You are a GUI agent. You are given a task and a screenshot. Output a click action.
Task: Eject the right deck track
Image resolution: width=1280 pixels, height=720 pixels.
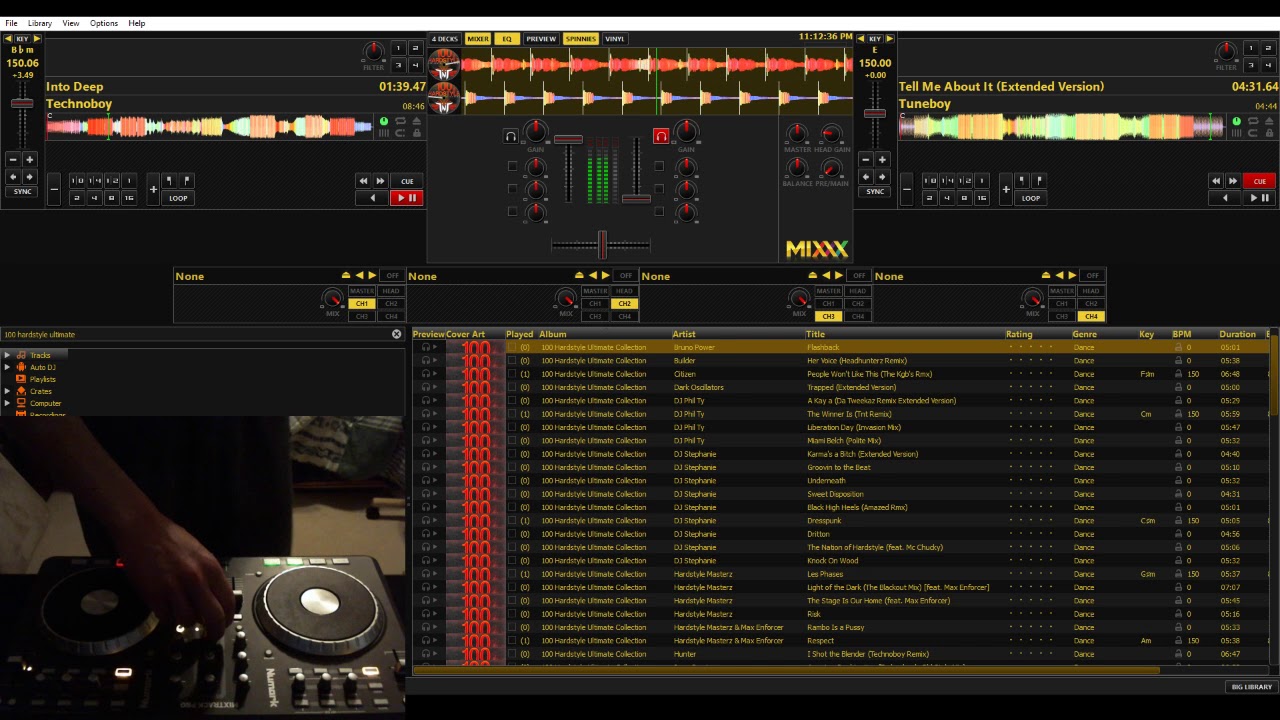click(x=1269, y=122)
